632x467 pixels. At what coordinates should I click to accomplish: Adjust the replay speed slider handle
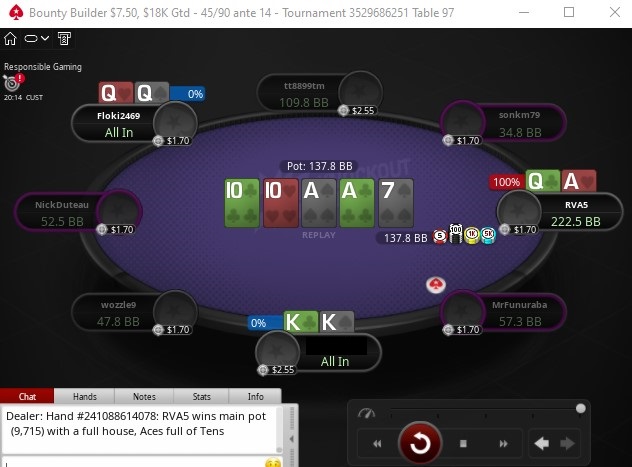(580, 409)
